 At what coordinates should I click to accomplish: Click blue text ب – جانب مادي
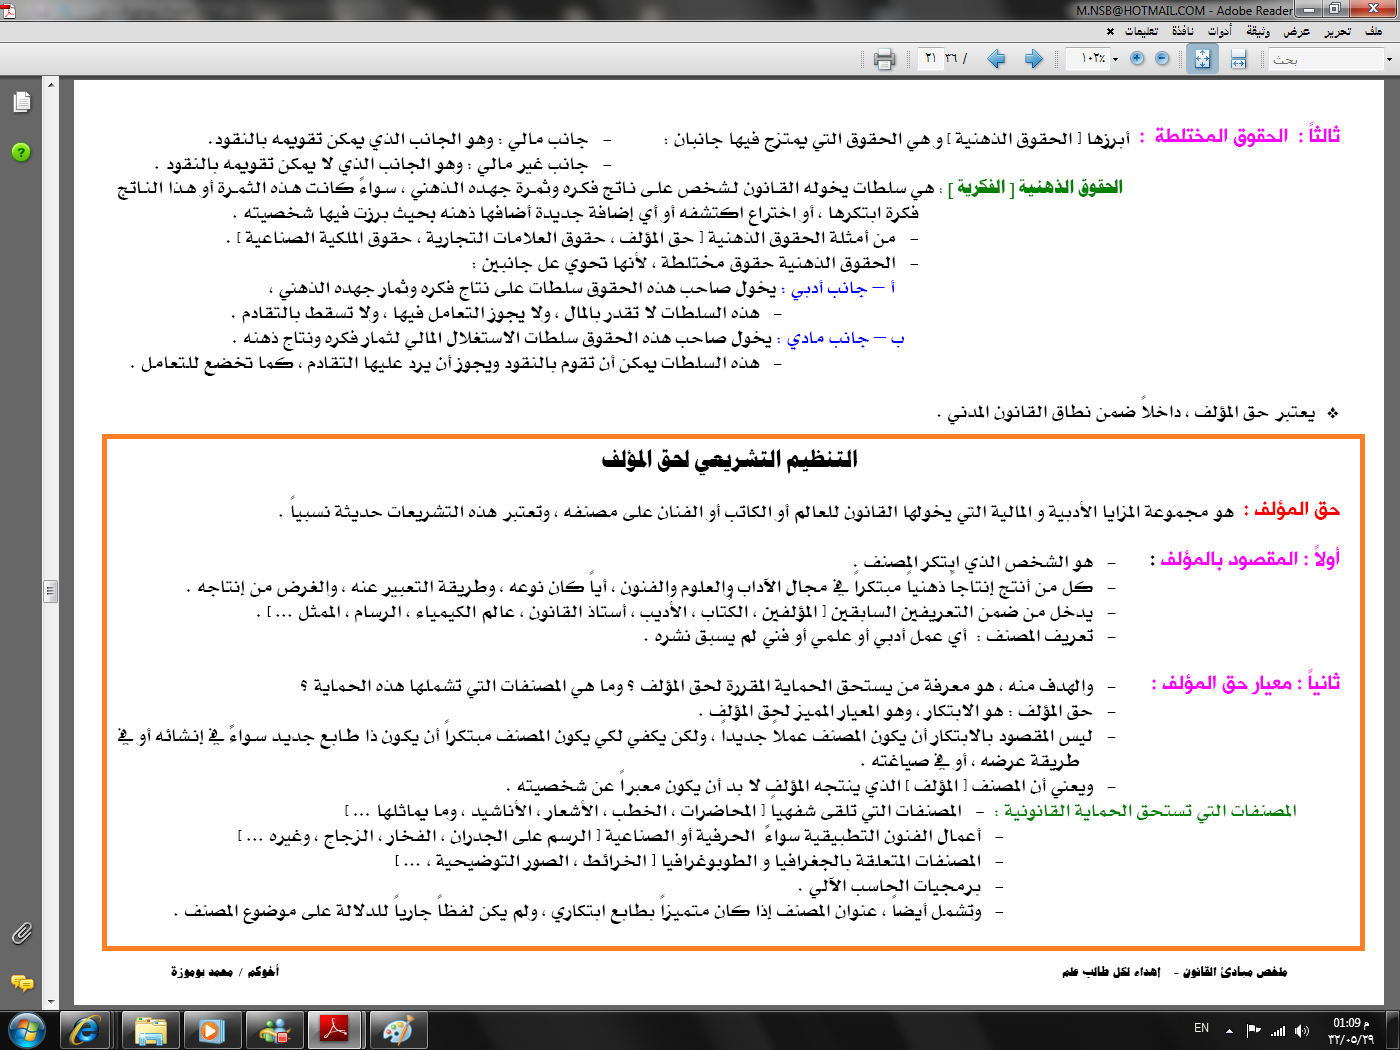pyautogui.click(x=840, y=338)
